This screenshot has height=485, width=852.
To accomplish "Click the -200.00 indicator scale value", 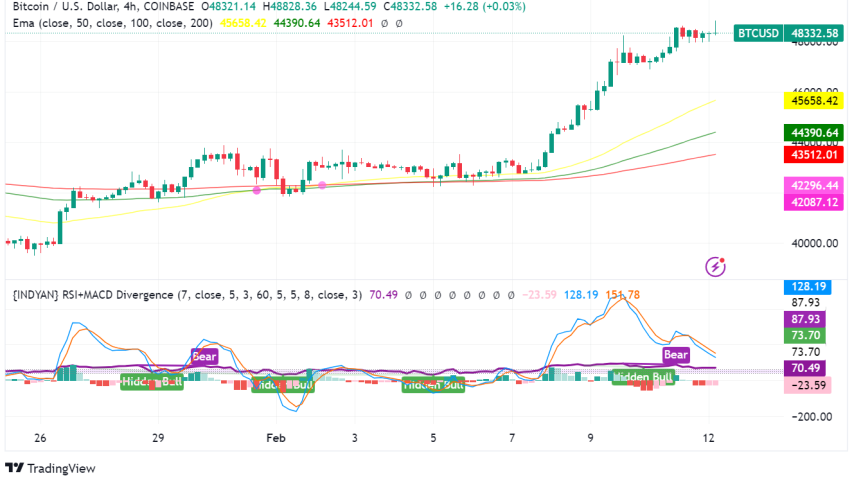I will (812, 417).
